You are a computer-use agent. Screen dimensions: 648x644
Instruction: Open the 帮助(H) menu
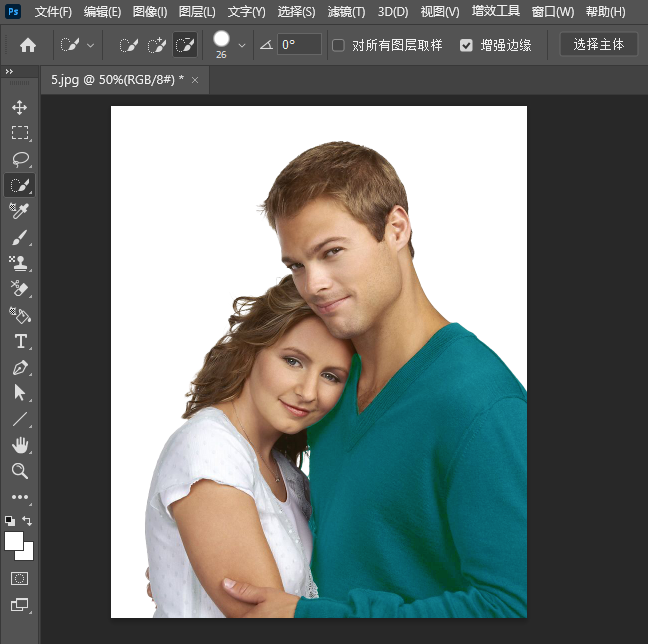[605, 12]
